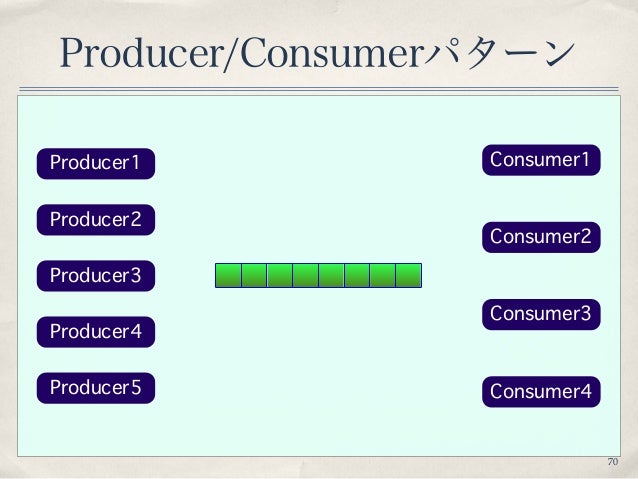Select the second green queue cell
This screenshot has height=479, width=638.
tap(254, 276)
